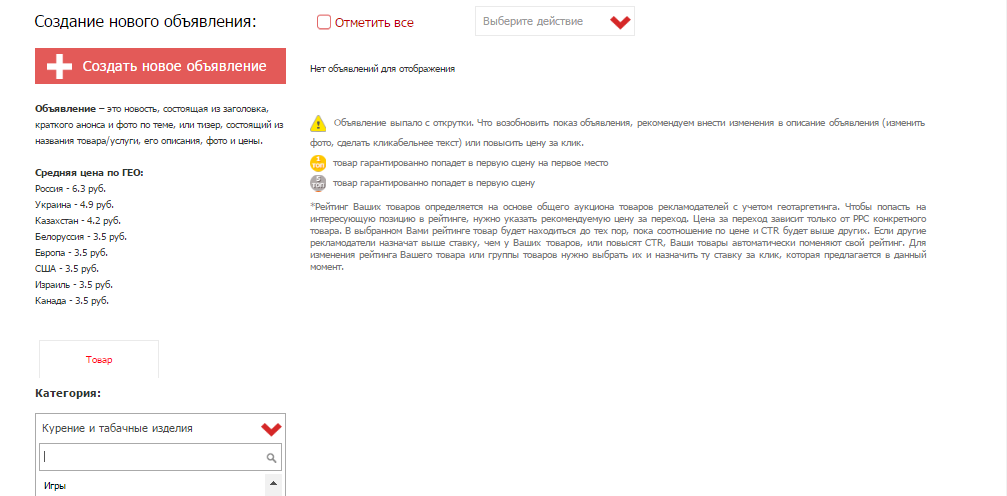Switch to the "Товар" tab

99,360
